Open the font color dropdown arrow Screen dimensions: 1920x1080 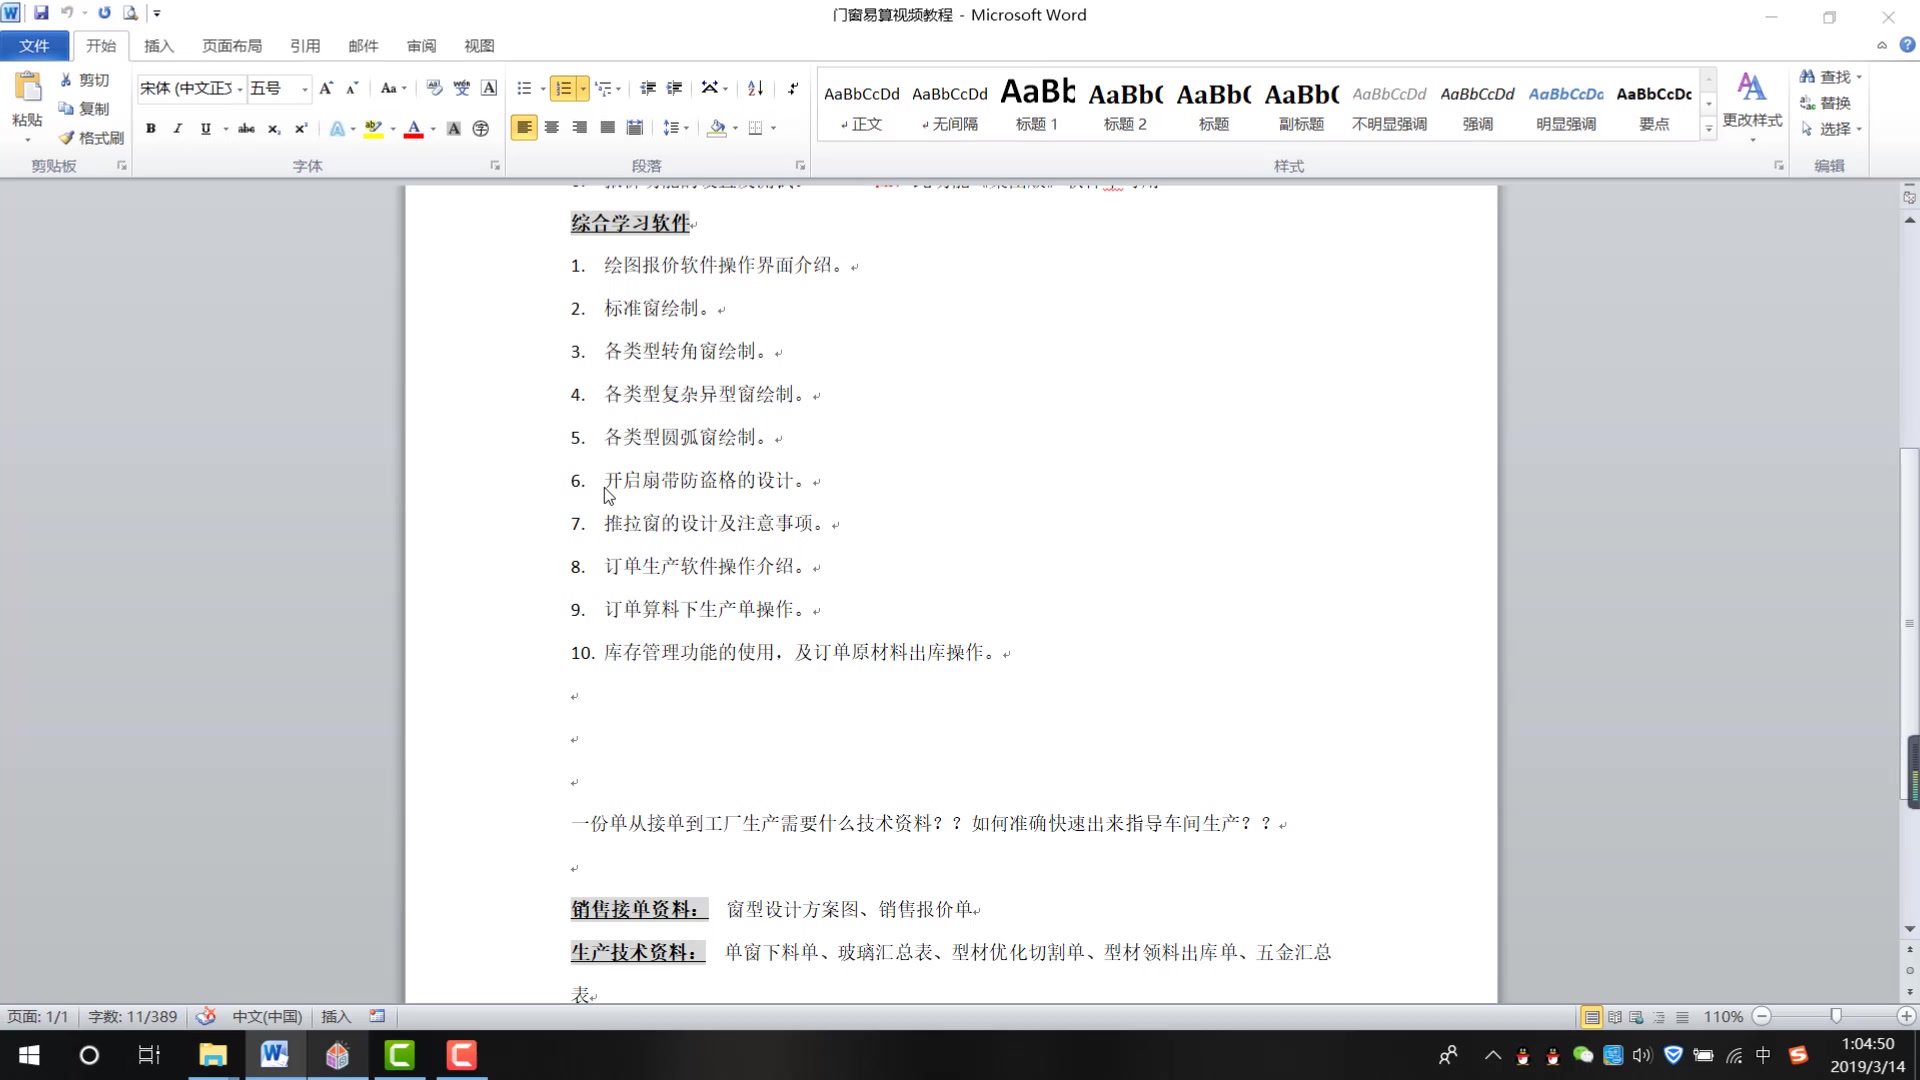click(x=433, y=129)
